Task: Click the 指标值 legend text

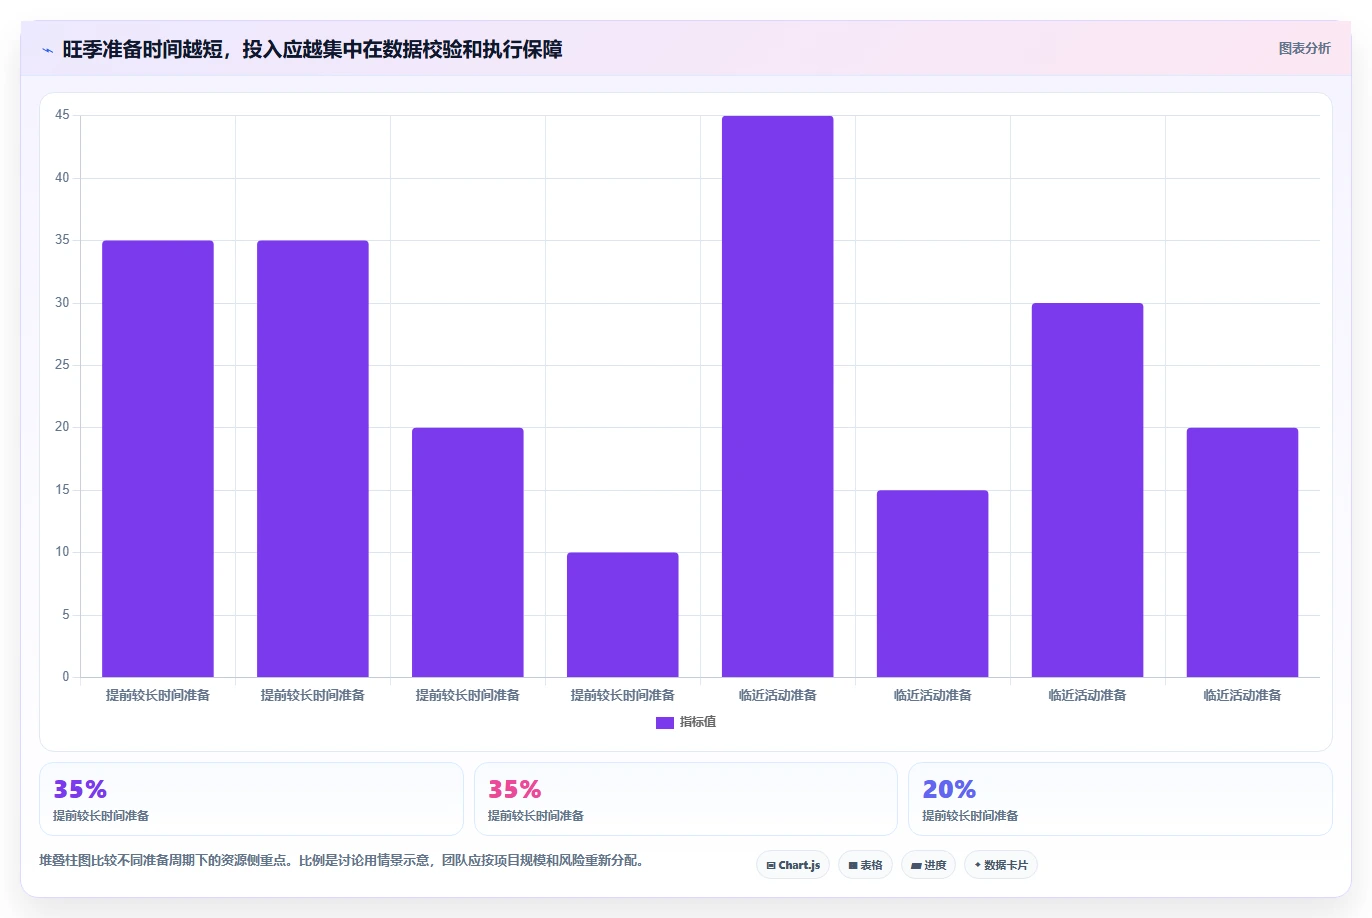Action: pyautogui.click(x=698, y=722)
